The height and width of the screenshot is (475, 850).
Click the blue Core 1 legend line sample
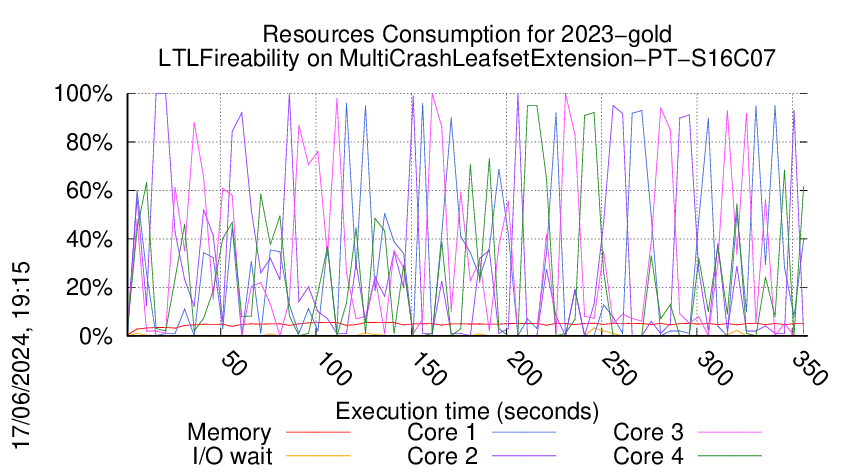pyautogui.click(x=524, y=432)
